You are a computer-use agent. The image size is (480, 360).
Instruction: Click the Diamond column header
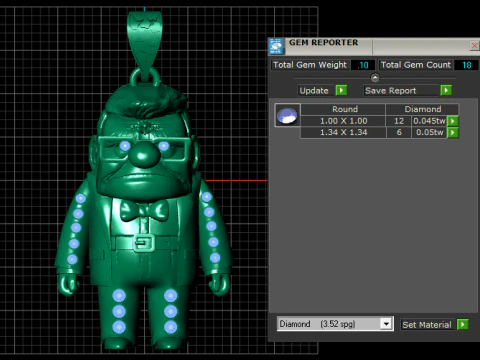(x=423, y=109)
